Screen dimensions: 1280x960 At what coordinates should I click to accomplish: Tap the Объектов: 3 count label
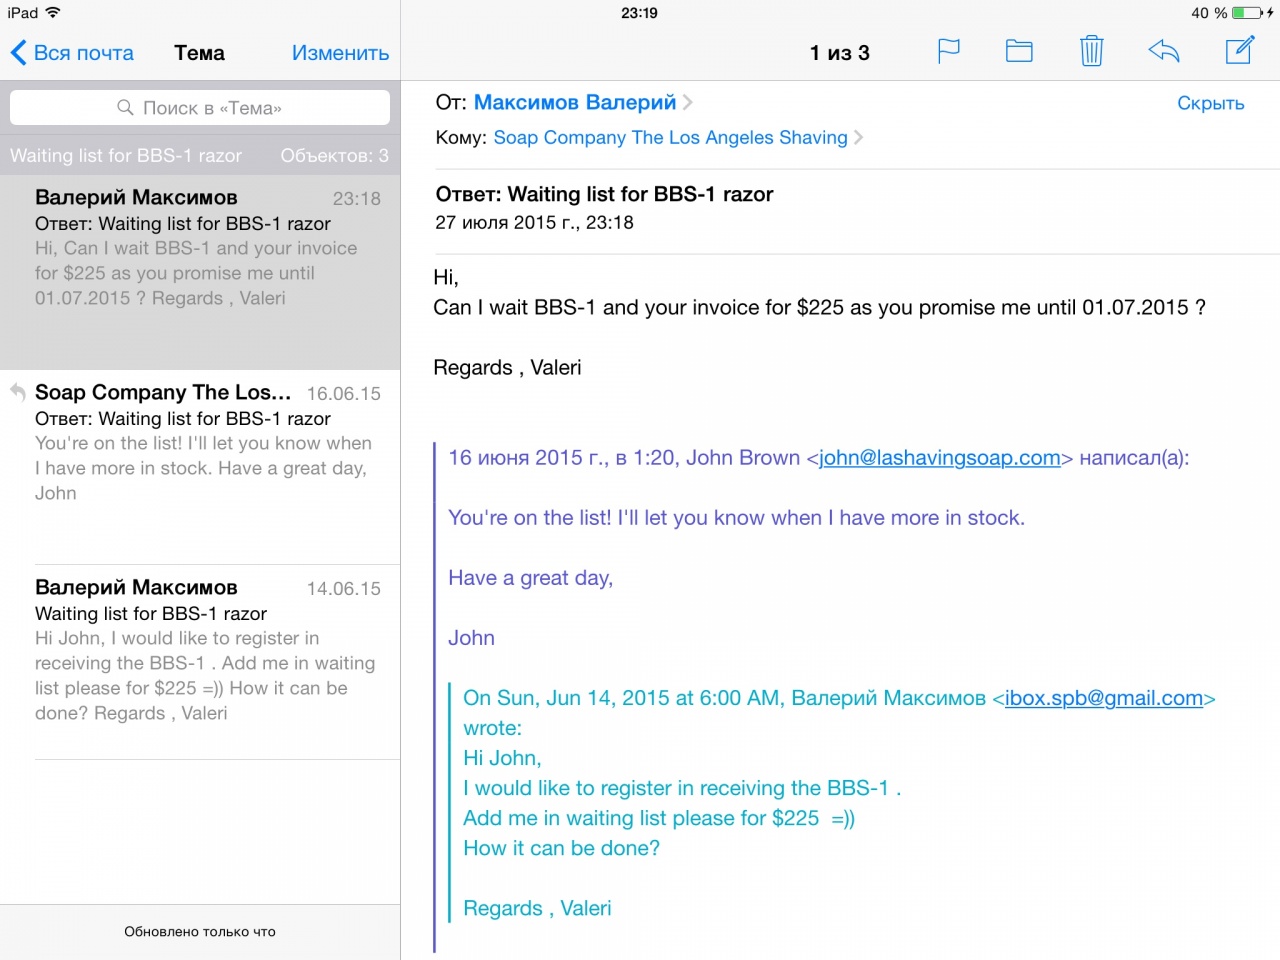pyautogui.click(x=334, y=155)
